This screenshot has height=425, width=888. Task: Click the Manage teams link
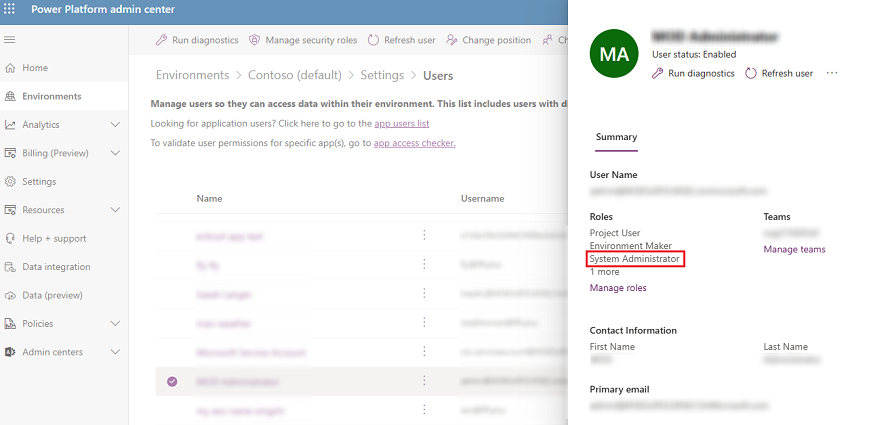[794, 249]
